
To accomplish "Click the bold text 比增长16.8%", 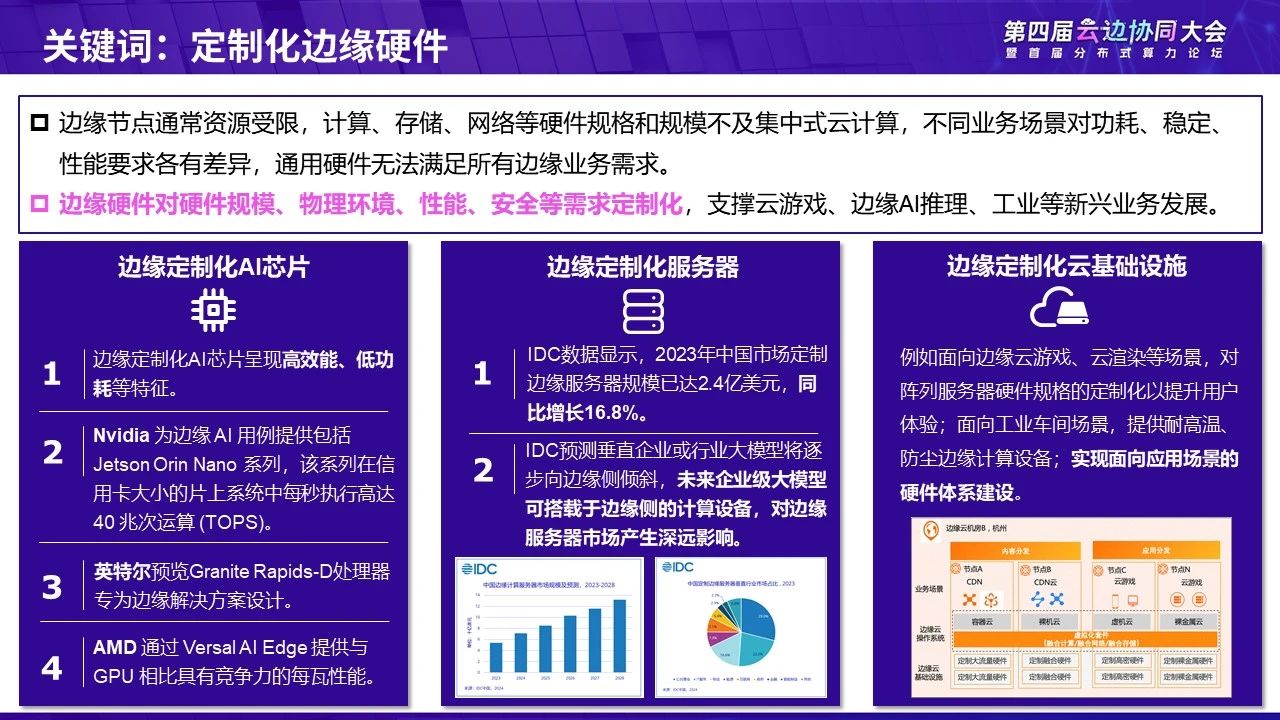I will pos(585,412).
